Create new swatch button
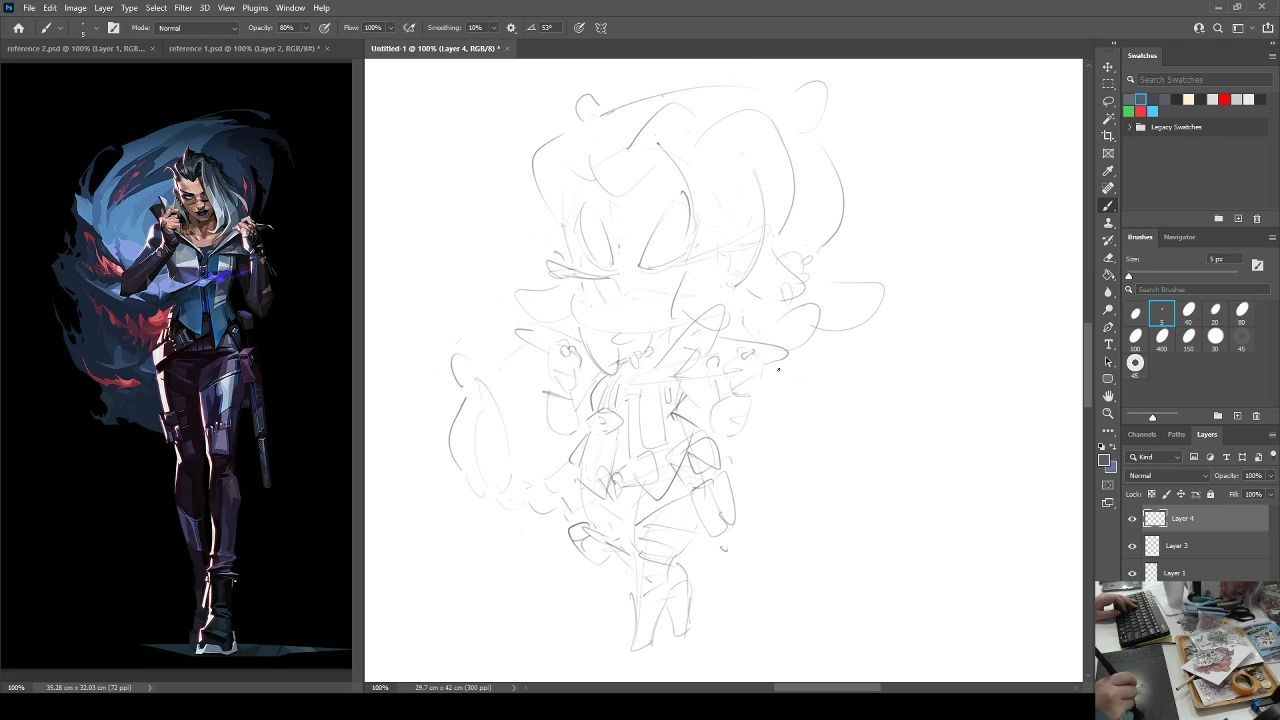The width and height of the screenshot is (1280, 720). [1238, 218]
